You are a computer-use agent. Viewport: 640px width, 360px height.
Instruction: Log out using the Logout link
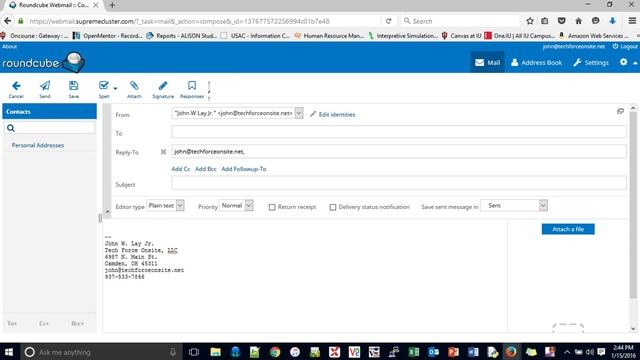click(x=625, y=47)
